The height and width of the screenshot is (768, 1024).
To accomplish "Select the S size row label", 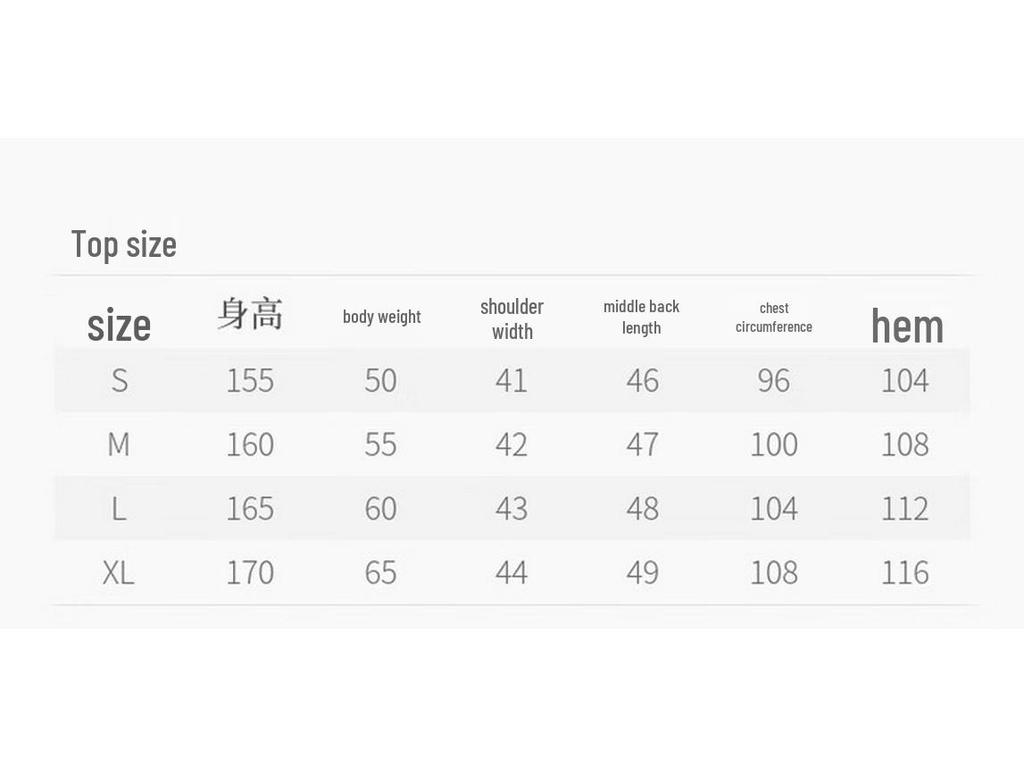I will (119, 381).
